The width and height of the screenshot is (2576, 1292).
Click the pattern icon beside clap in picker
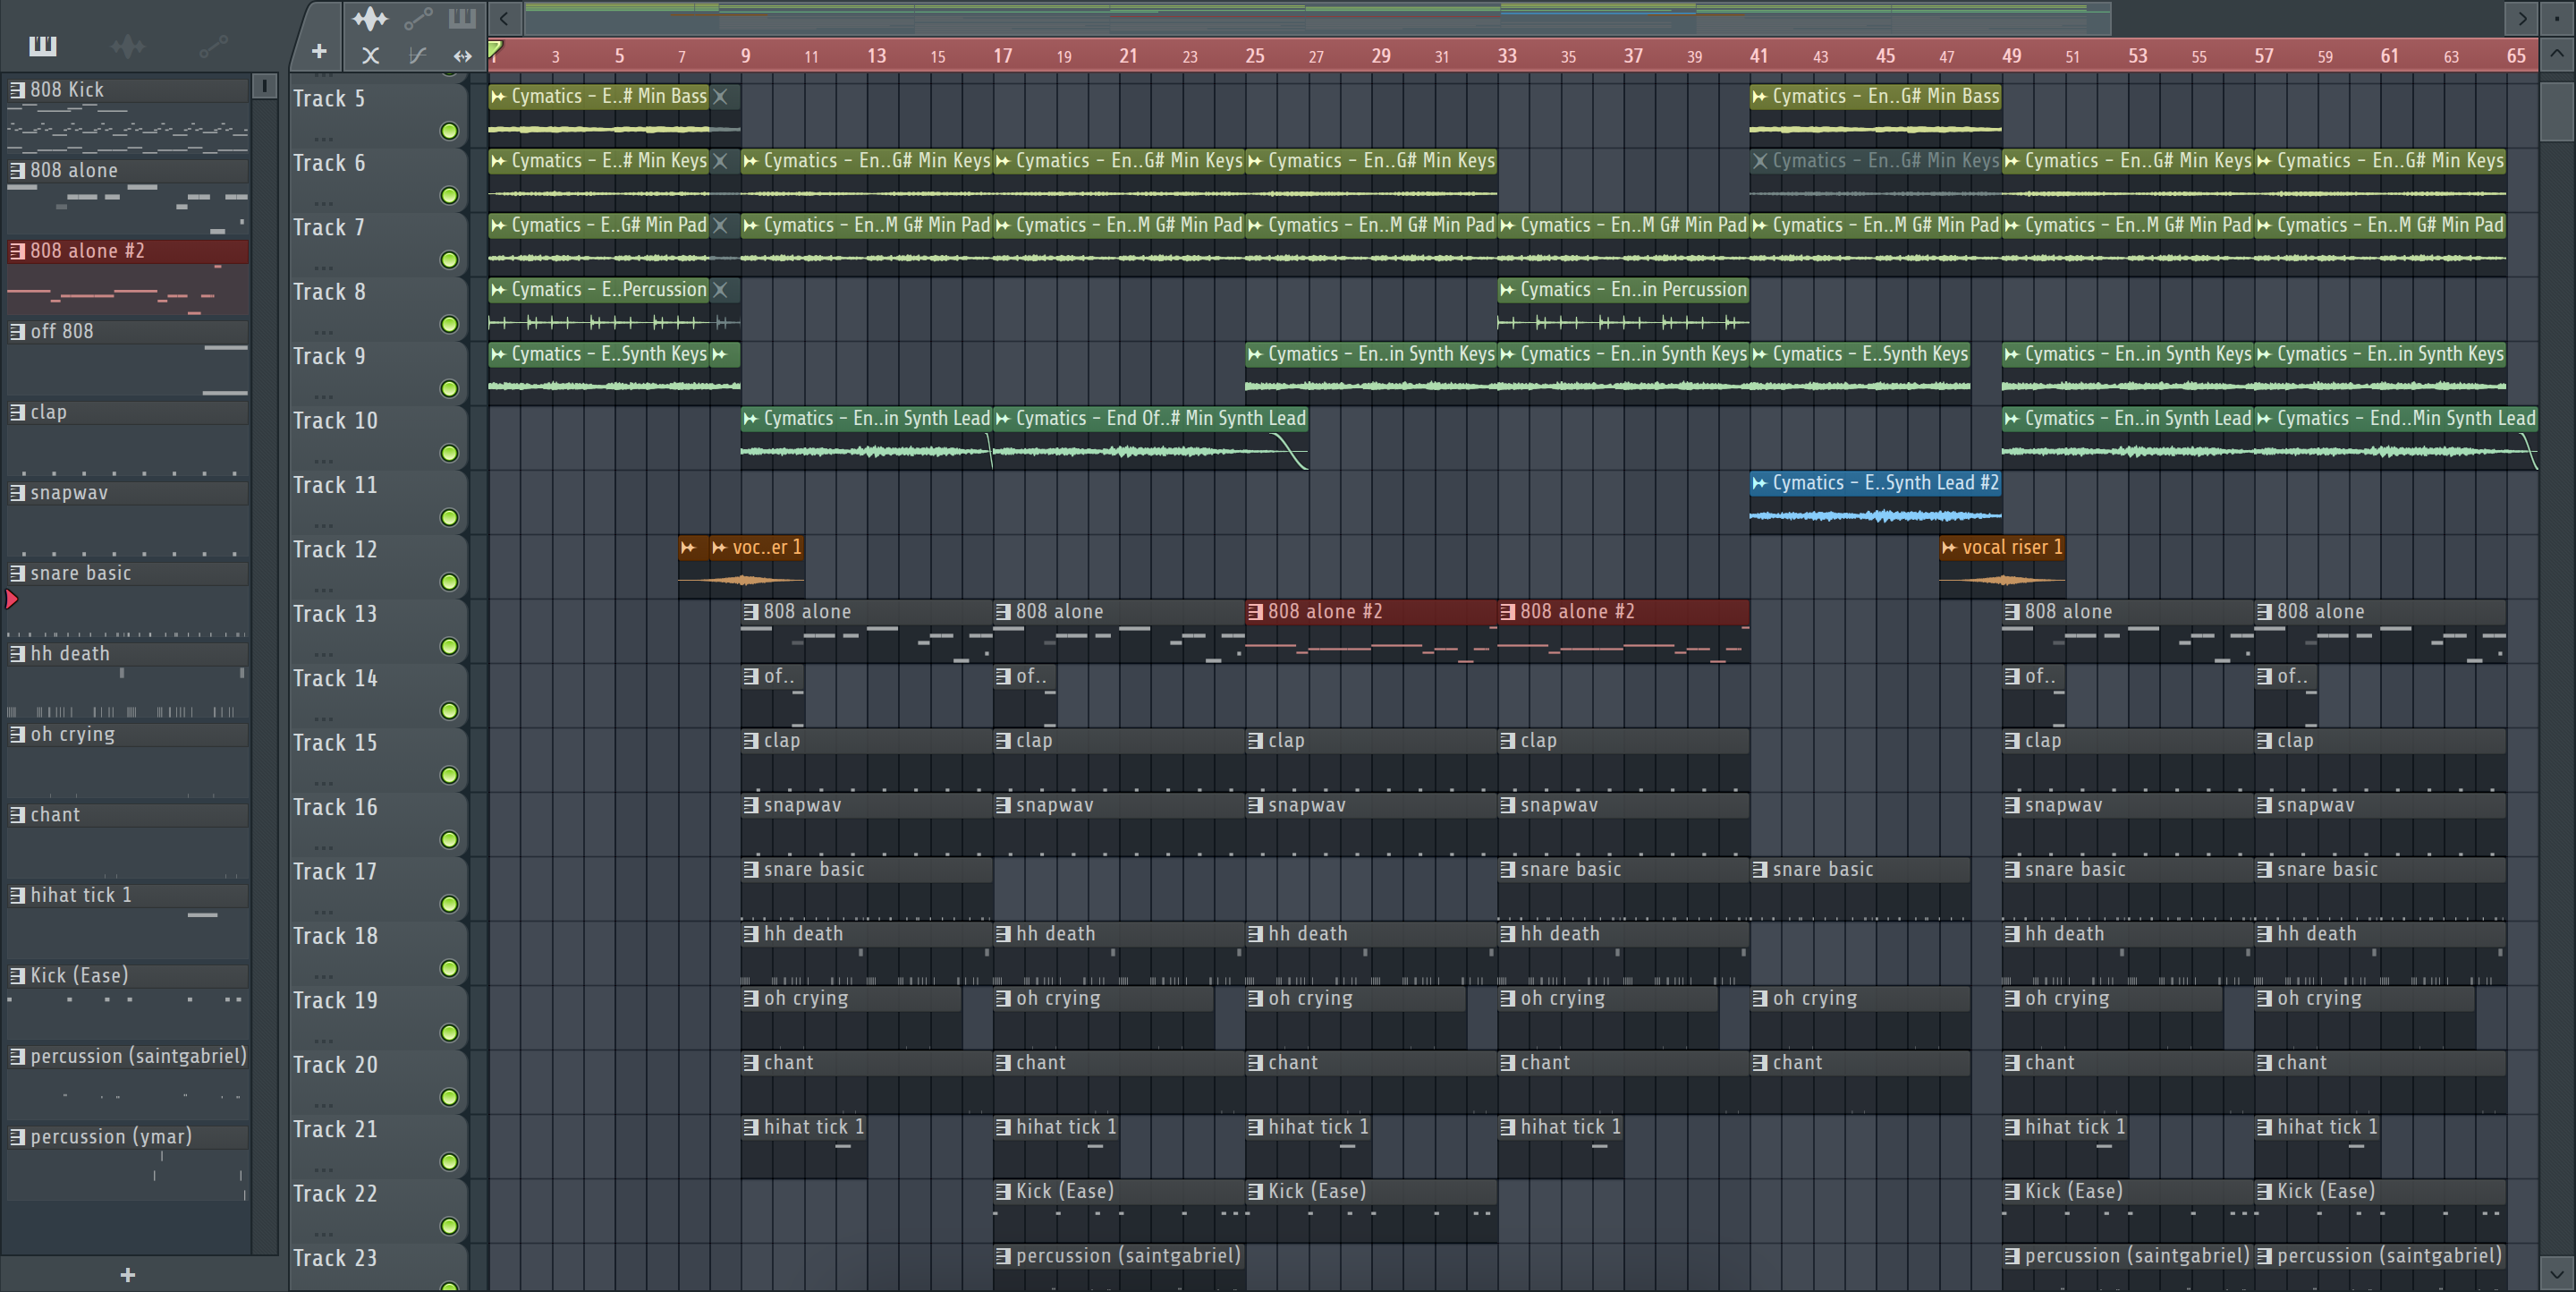click(x=17, y=412)
